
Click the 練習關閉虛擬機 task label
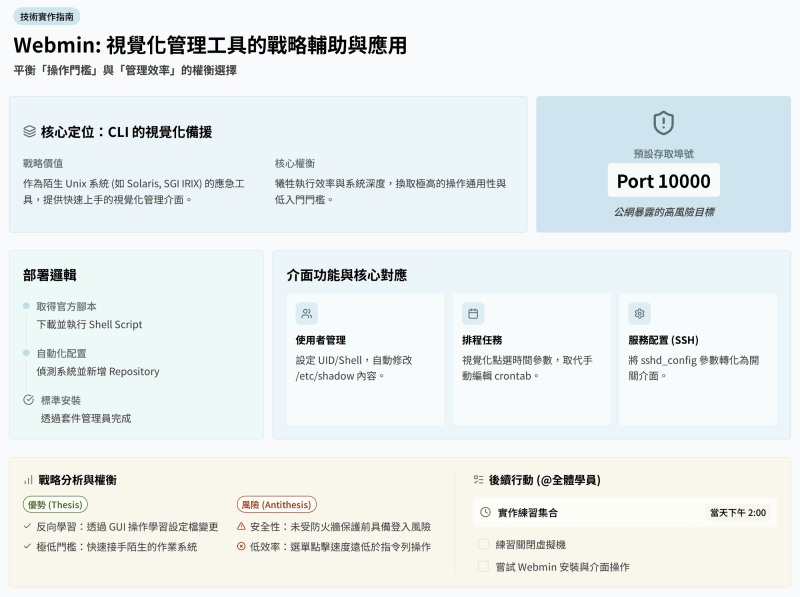pyautogui.click(x=531, y=544)
